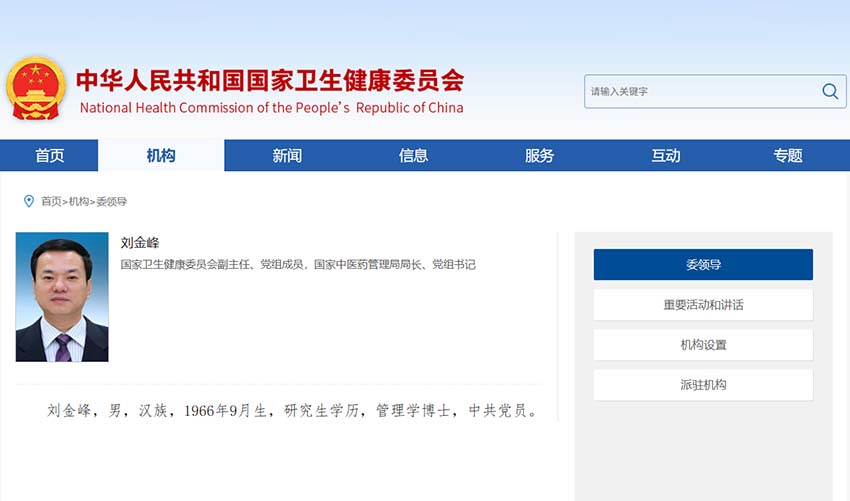Click 委领导 in the breadcrumb trail

pyautogui.click(x=111, y=202)
